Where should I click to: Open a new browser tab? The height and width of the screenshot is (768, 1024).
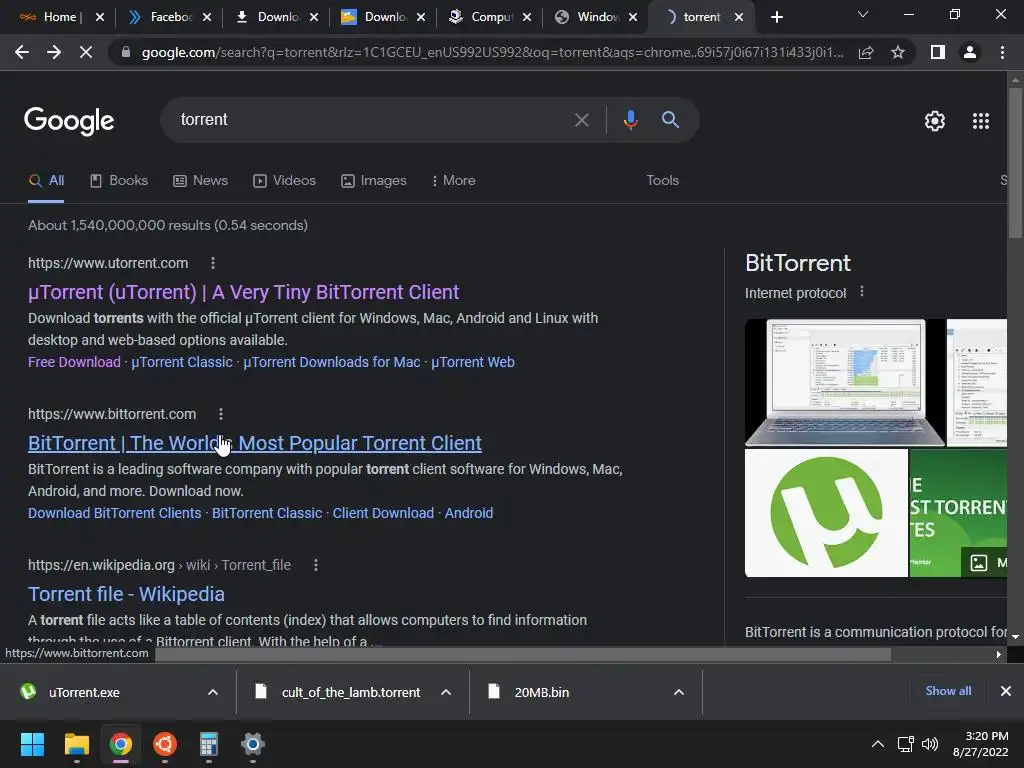[x=776, y=17]
